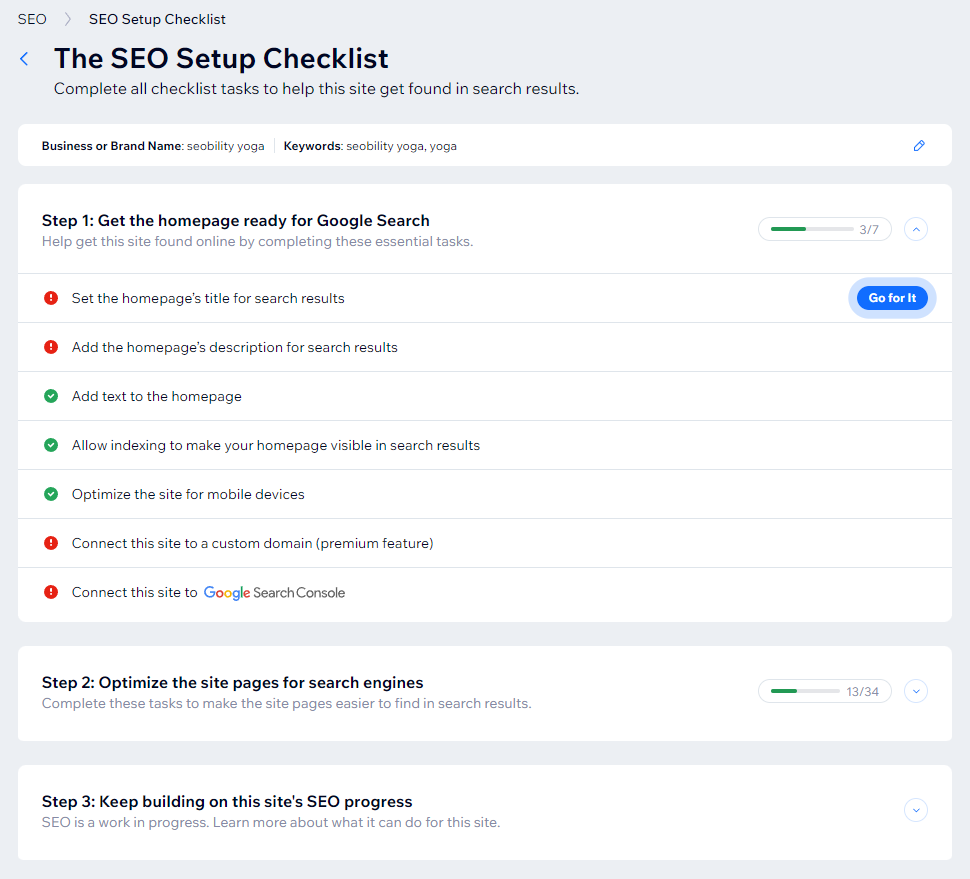Click the green check icon for mobile optimization task
This screenshot has width=970, height=879.
pyautogui.click(x=51, y=494)
